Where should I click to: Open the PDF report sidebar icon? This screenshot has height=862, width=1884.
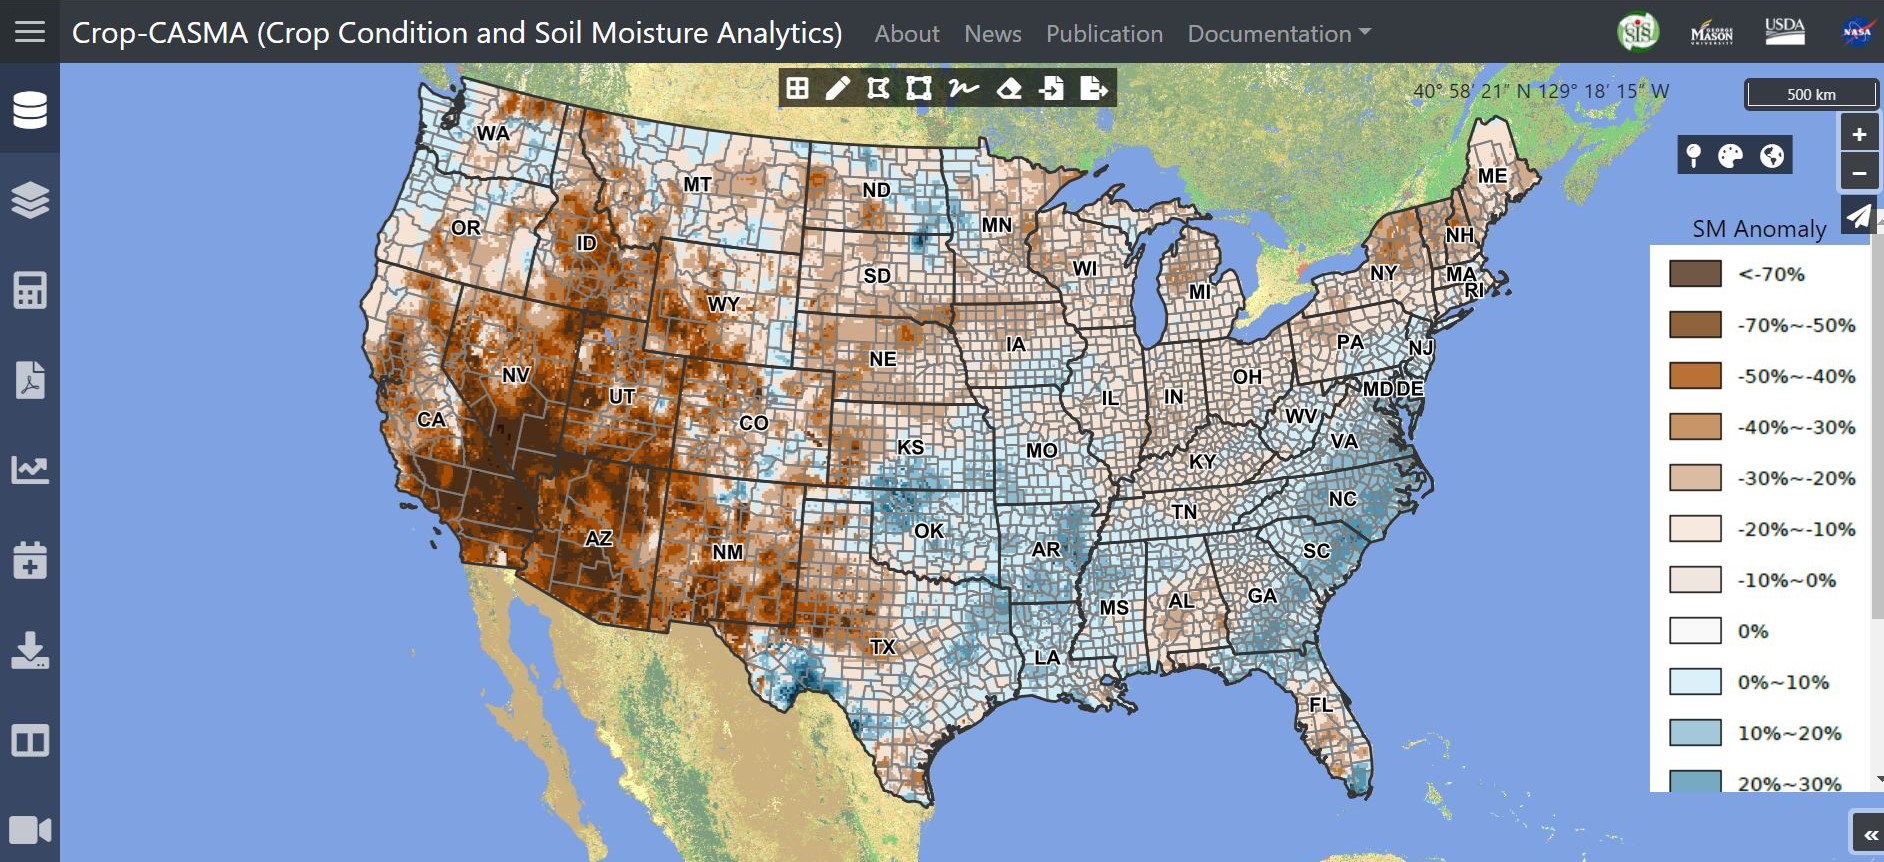coord(30,380)
